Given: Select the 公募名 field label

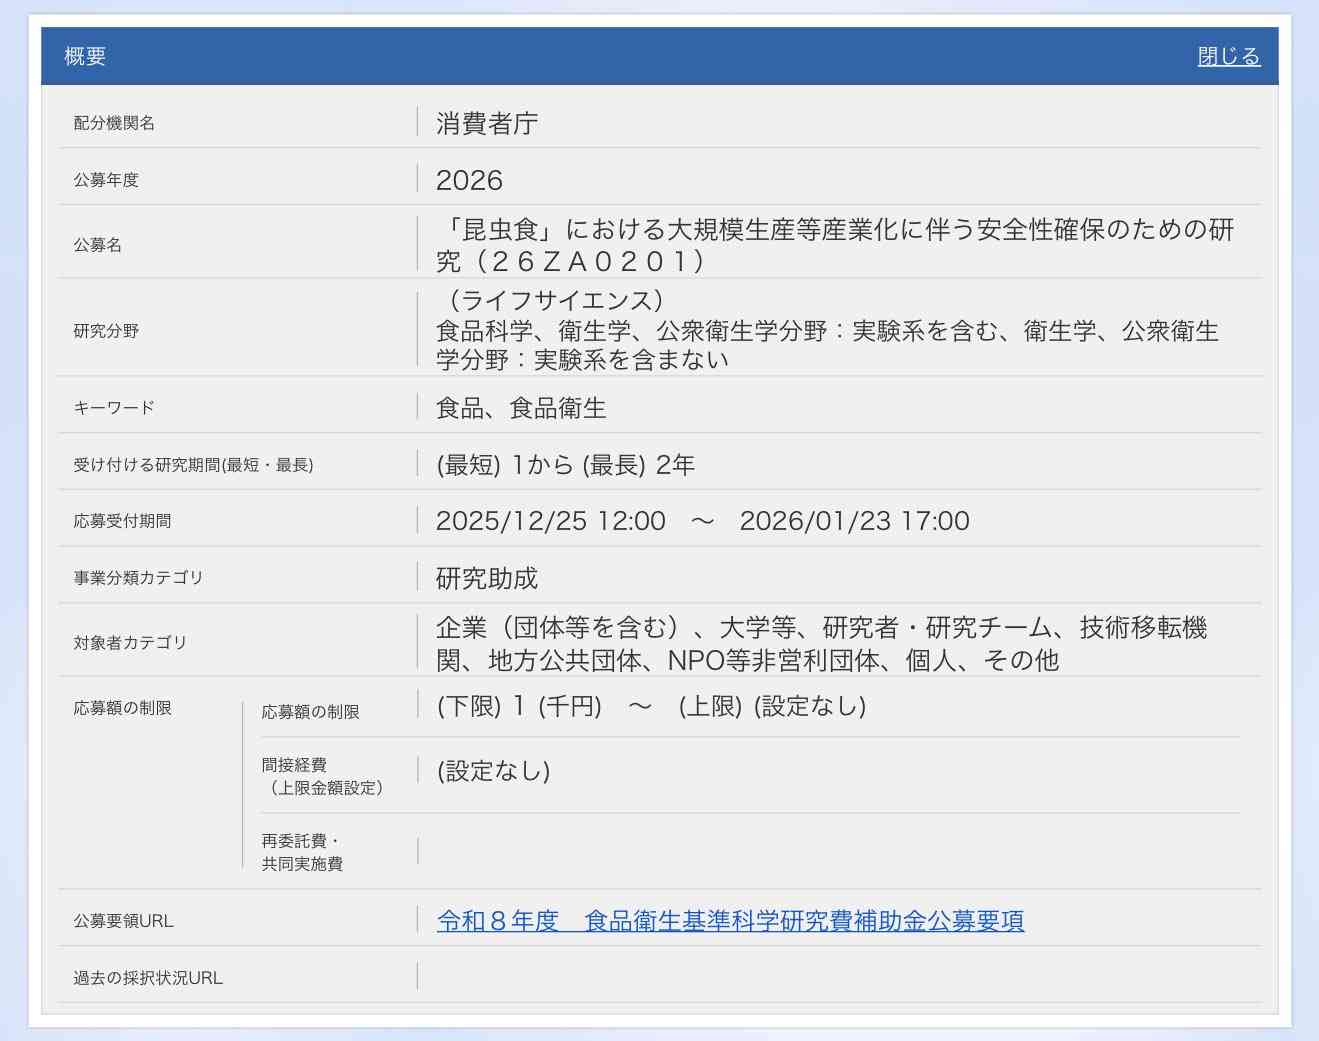Looking at the screenshot, I should coord(97,243).
